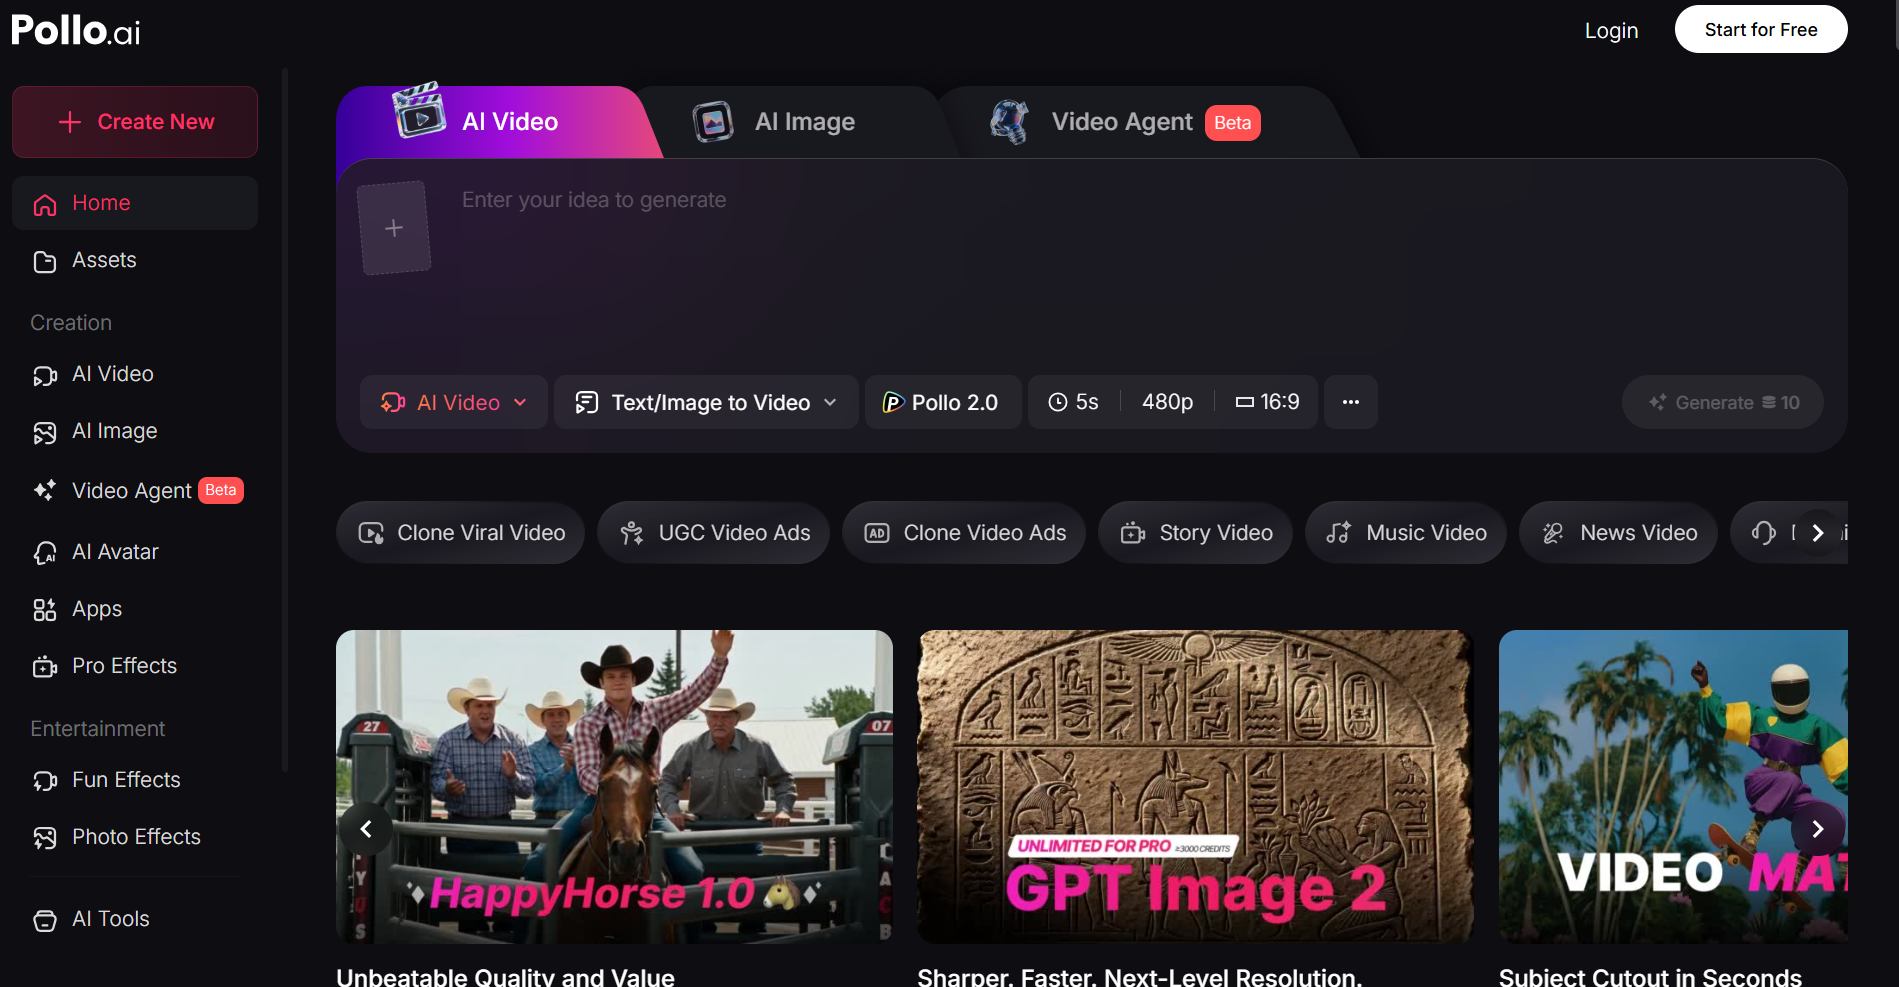Click the sidebar AI Video icon
Image resolution: width=1899 pixels, height=987 pixels.
(x=45, y=375)
